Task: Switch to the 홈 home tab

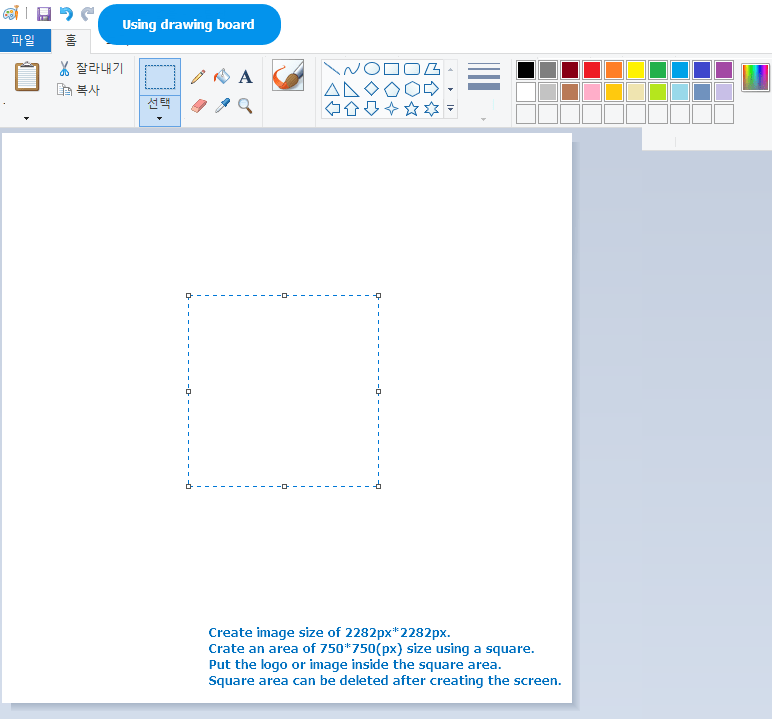Action: 70,41
